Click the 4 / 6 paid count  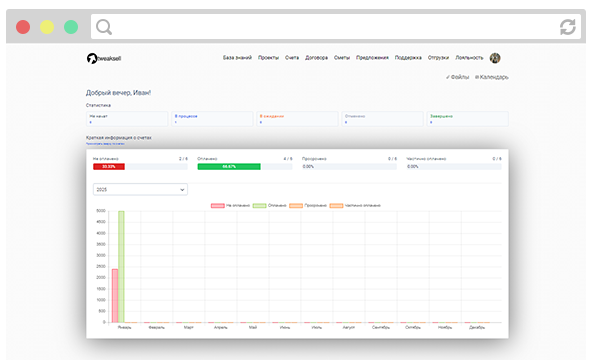tap(288, 159)
